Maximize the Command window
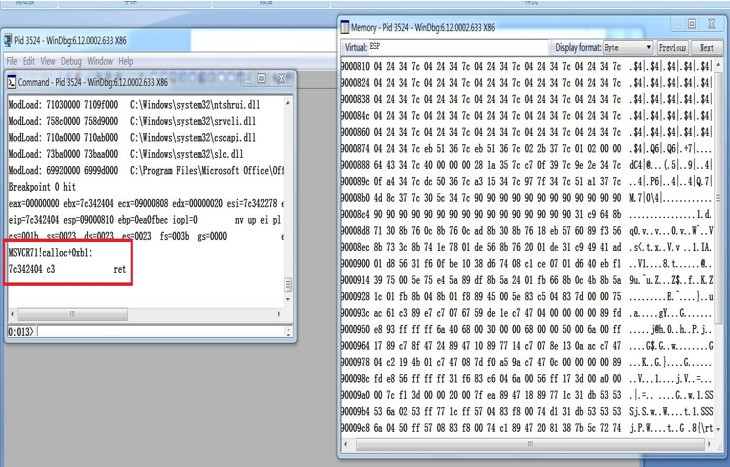 (262, 79)
